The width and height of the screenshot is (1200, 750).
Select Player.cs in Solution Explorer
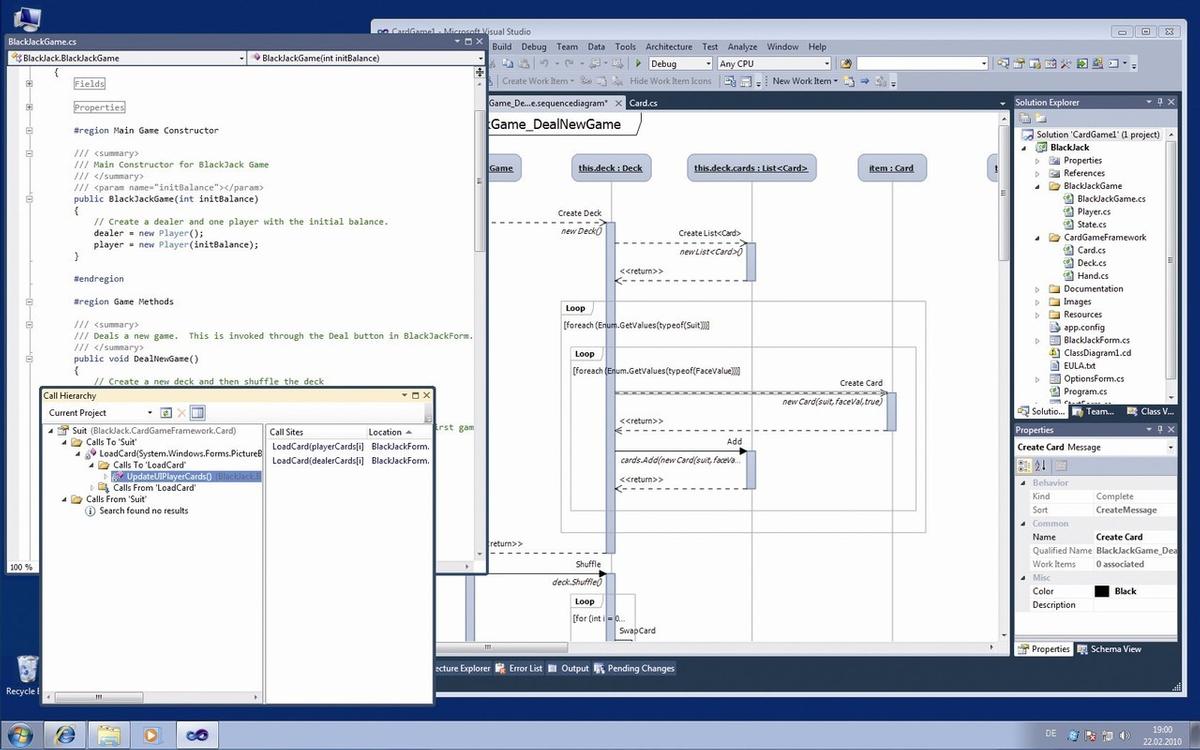1086,212
